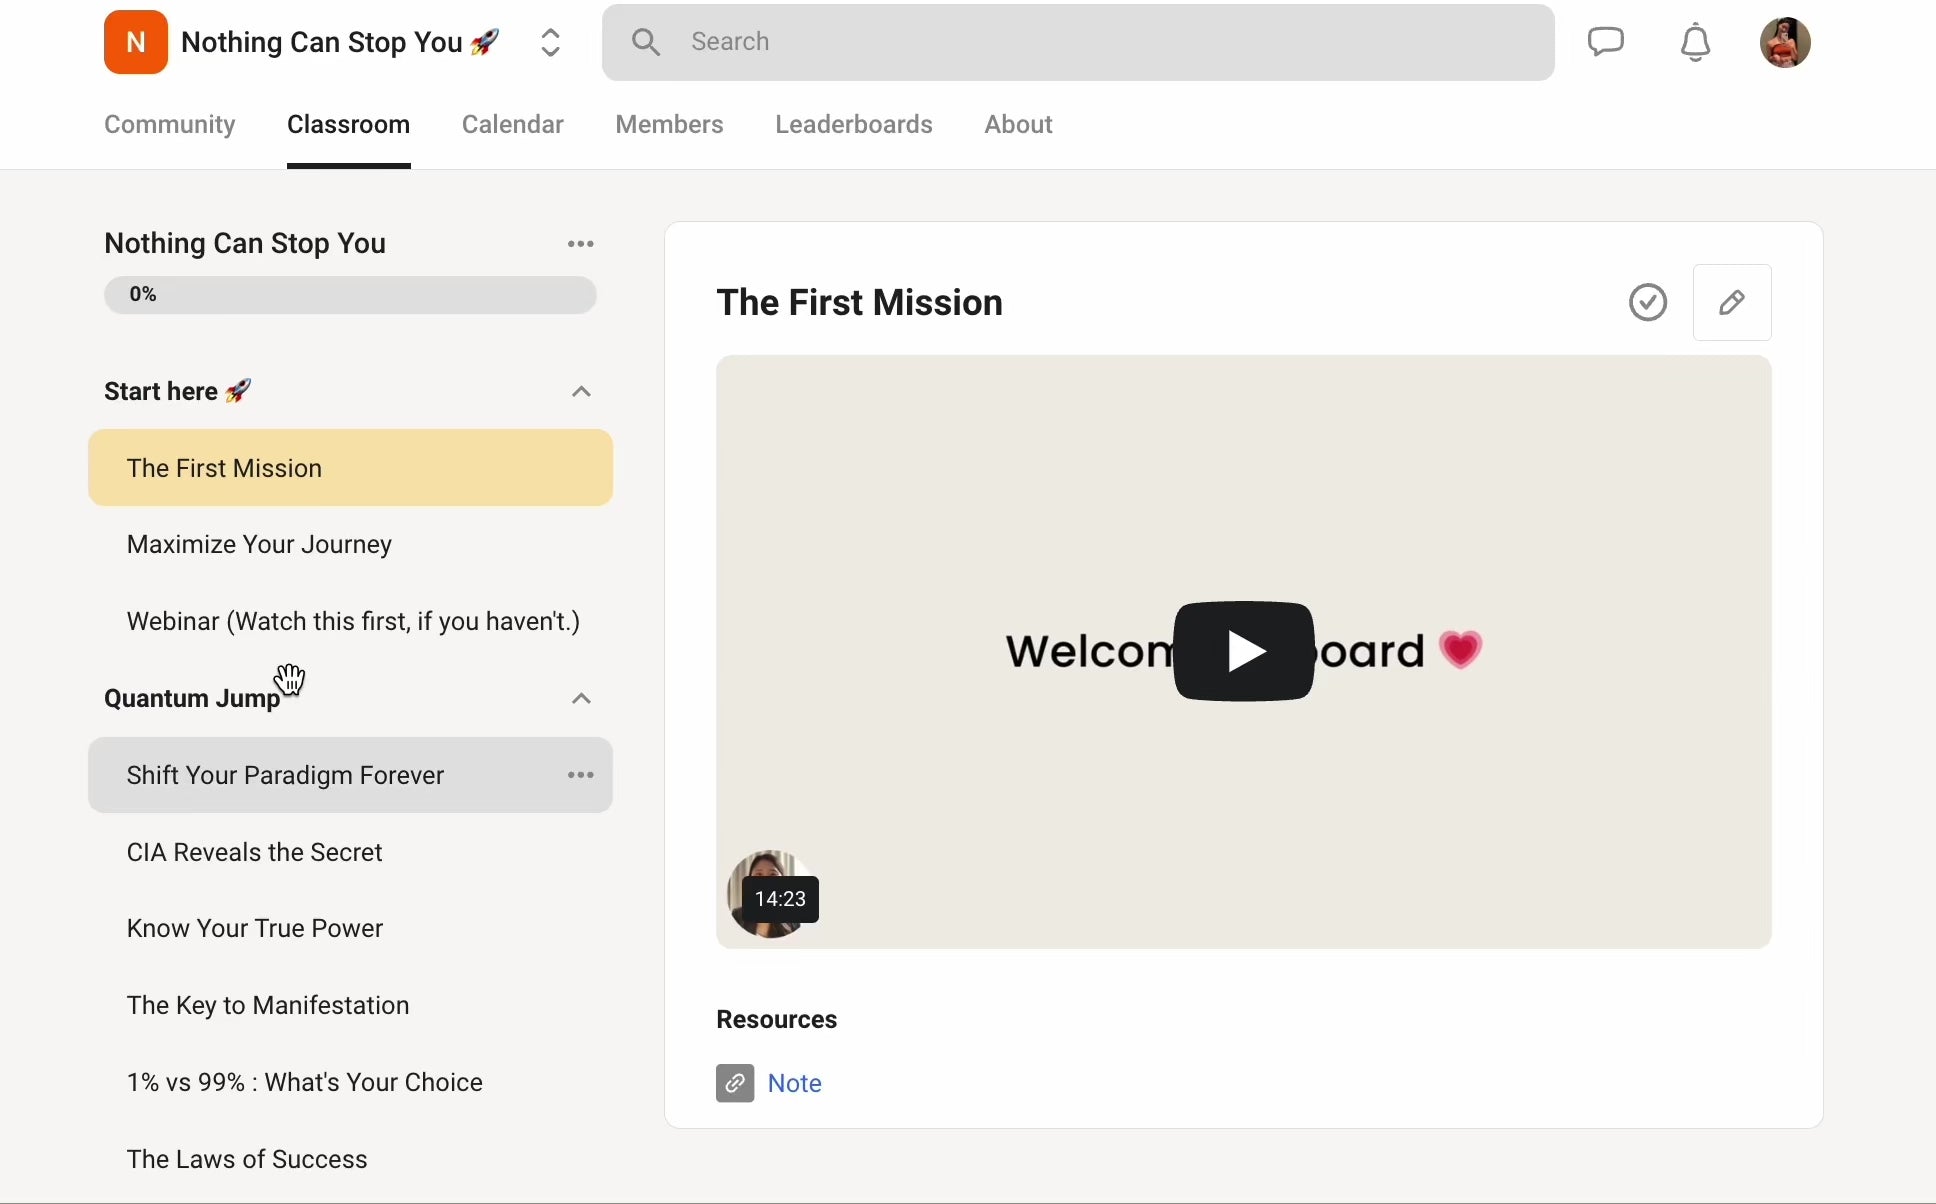Open Shift Your Paradigm Forever options menu
The image size is (1936, 1204).
click(581, 775)
